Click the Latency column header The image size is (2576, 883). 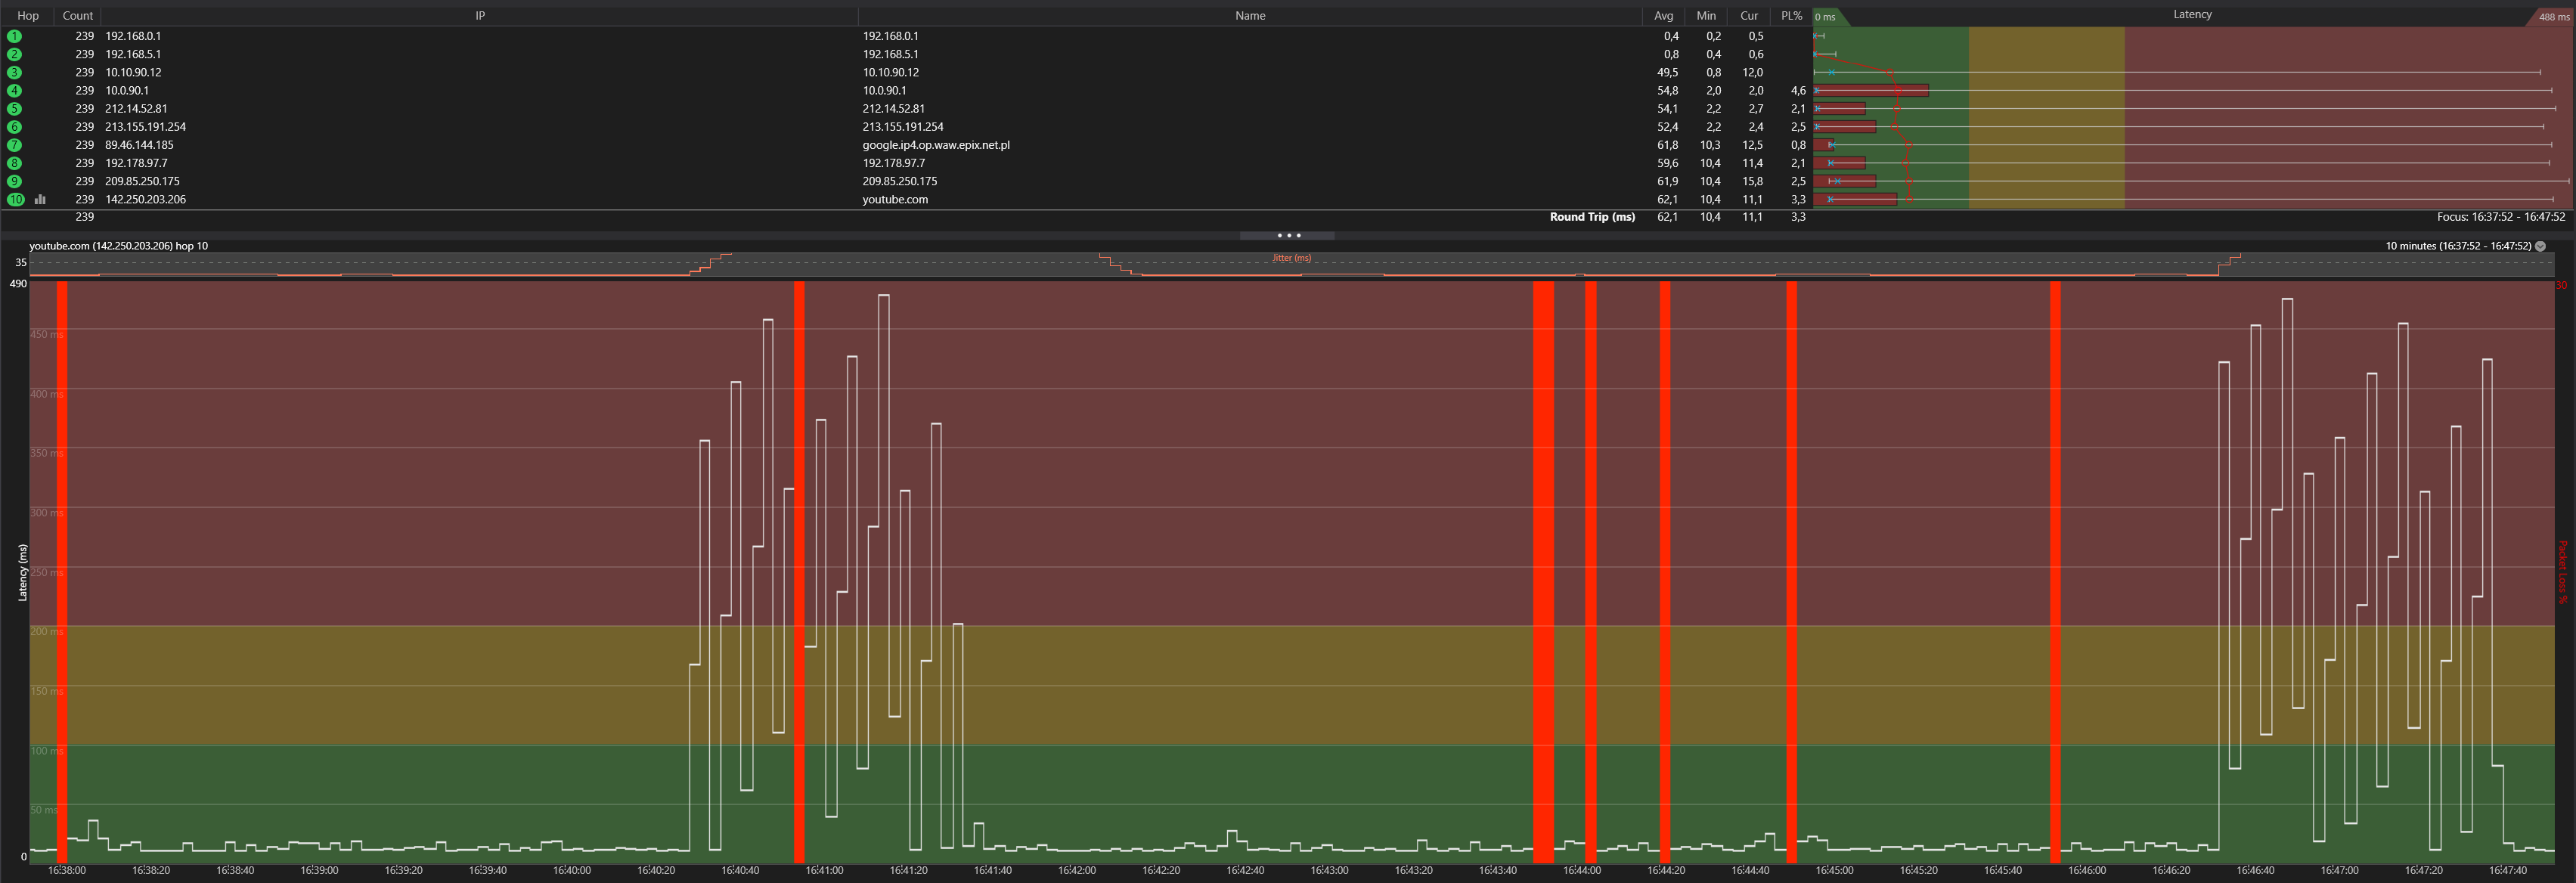click(x=2192, y=15)
